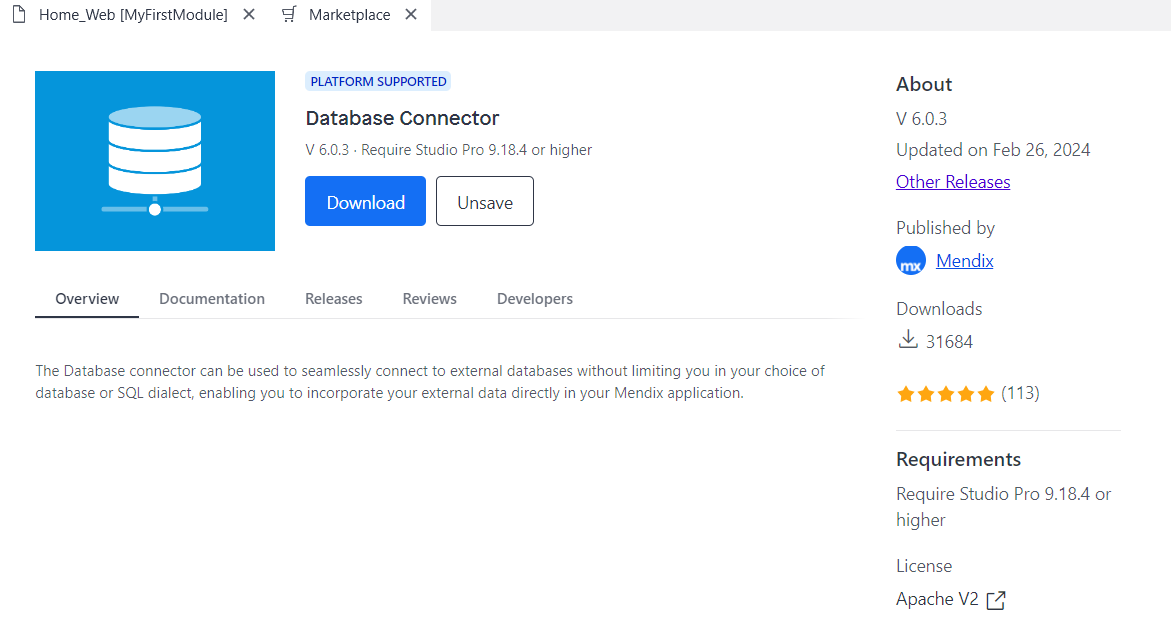Open the Documentation tab
This screenshot has height=620, width=1171.
212,299
